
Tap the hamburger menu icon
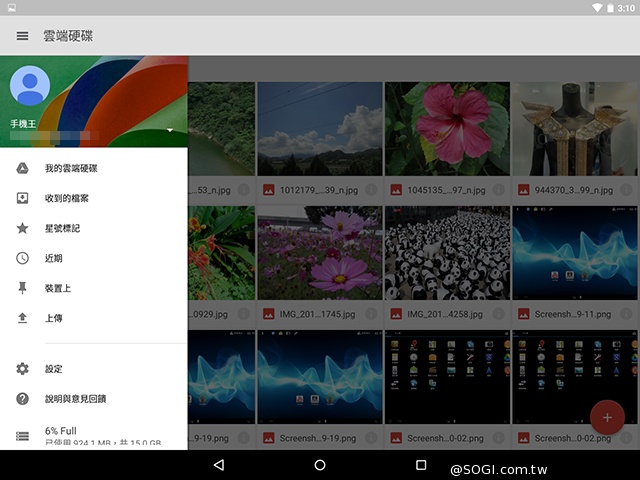(22, 36)
